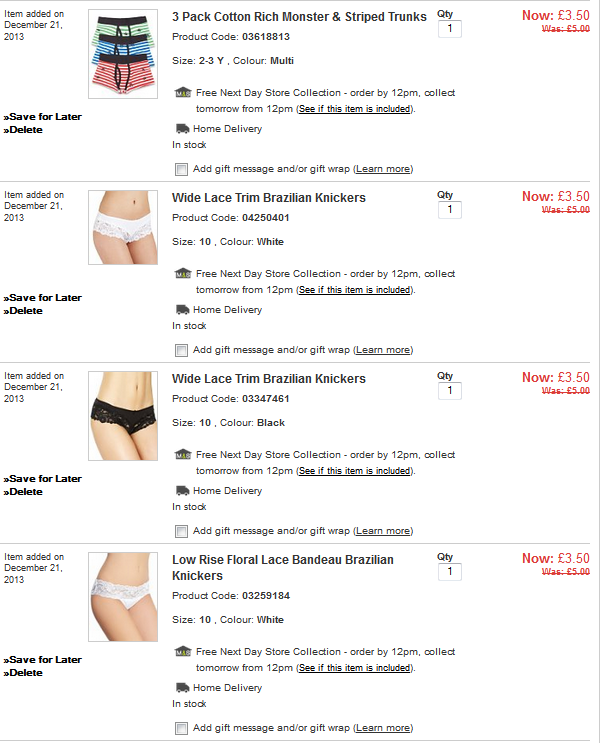Enable gift wrap for Striped Trunks

pos(181,169)
